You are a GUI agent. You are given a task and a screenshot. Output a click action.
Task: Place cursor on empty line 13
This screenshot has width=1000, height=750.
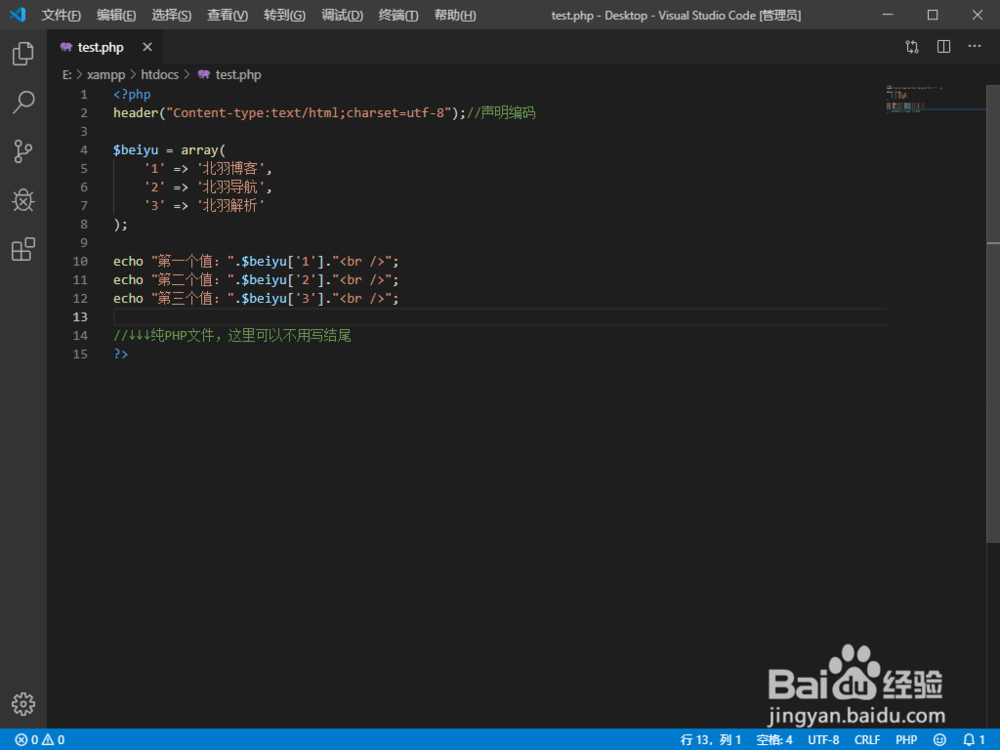point(499,317)
